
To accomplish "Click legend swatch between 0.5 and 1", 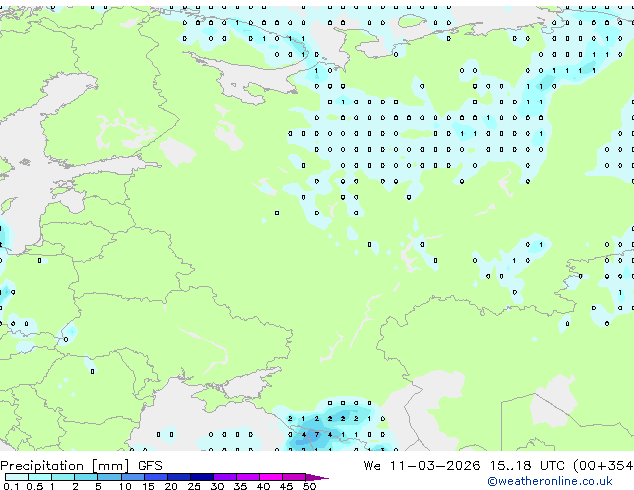I will pyautogui.click(x=40, y=477).
